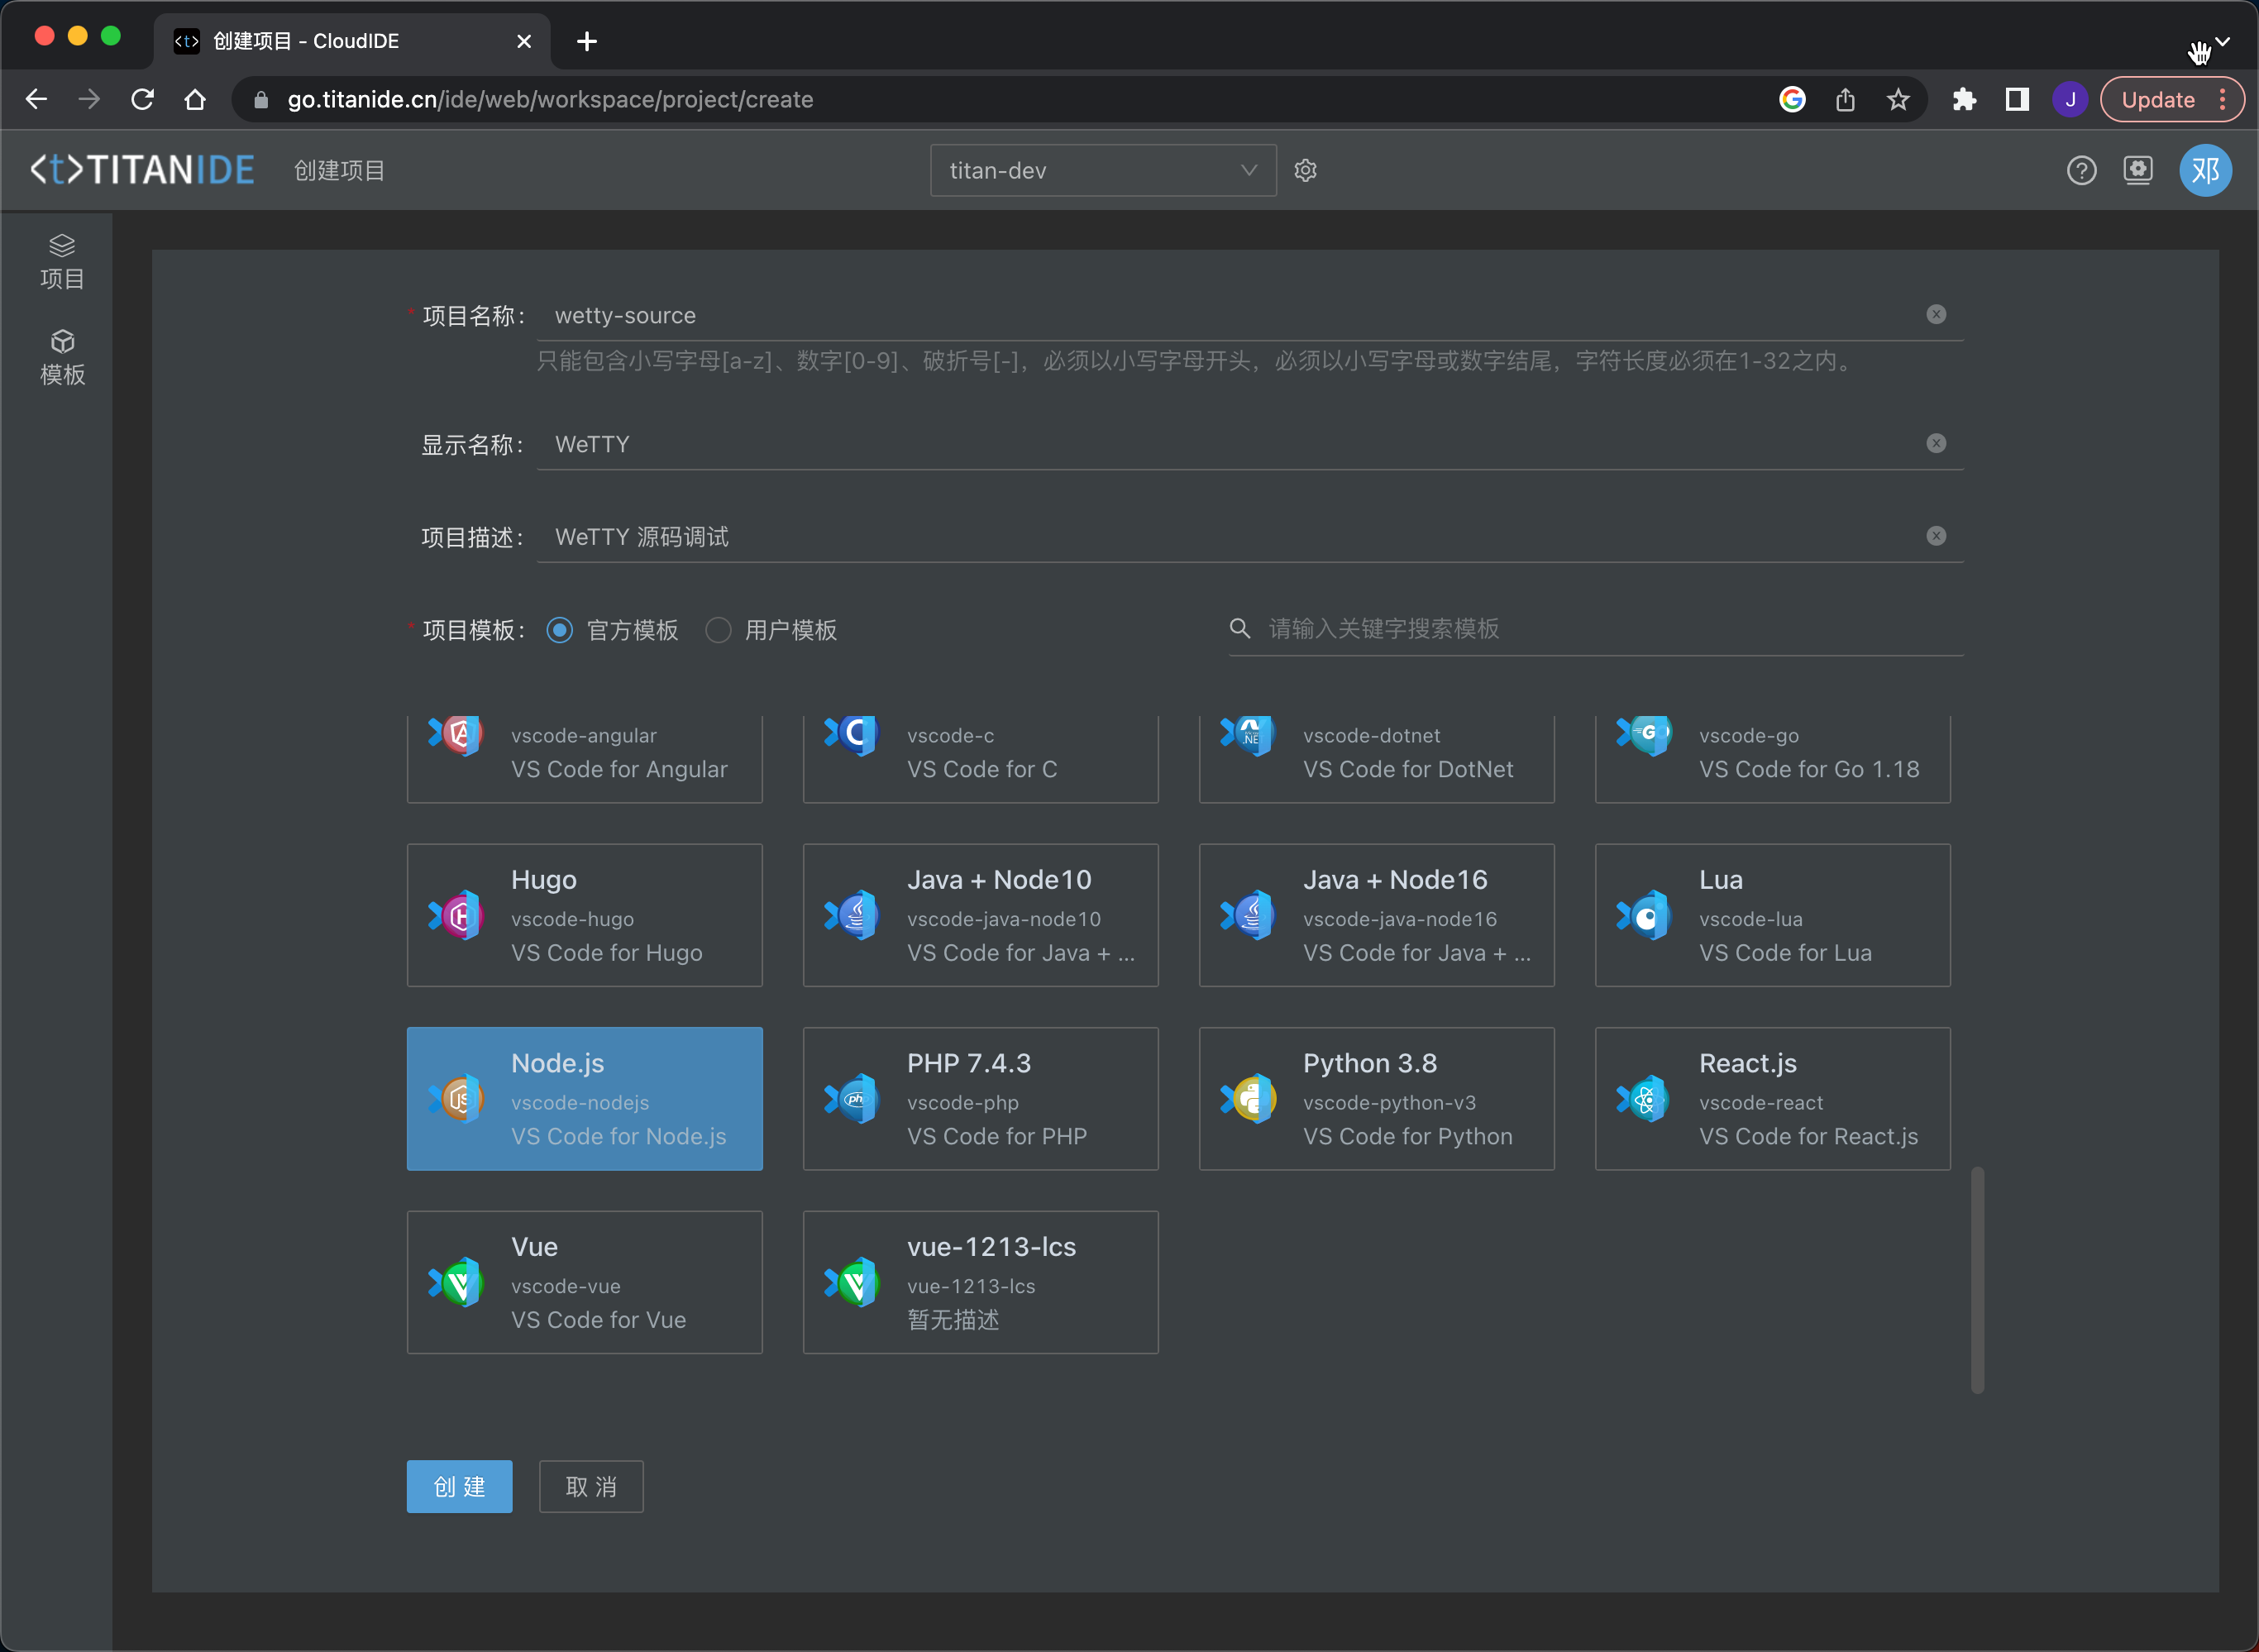Click the notification settings icon near the avatar

point(2139,170)
